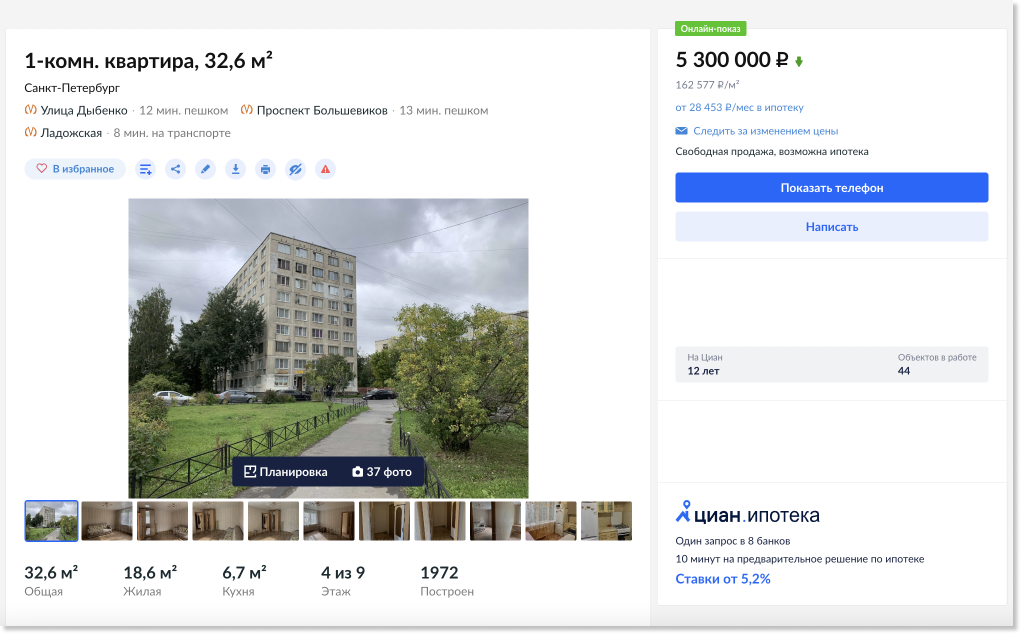Click 'Один запрос в 8 банков' text

click(x=733, y=541)
